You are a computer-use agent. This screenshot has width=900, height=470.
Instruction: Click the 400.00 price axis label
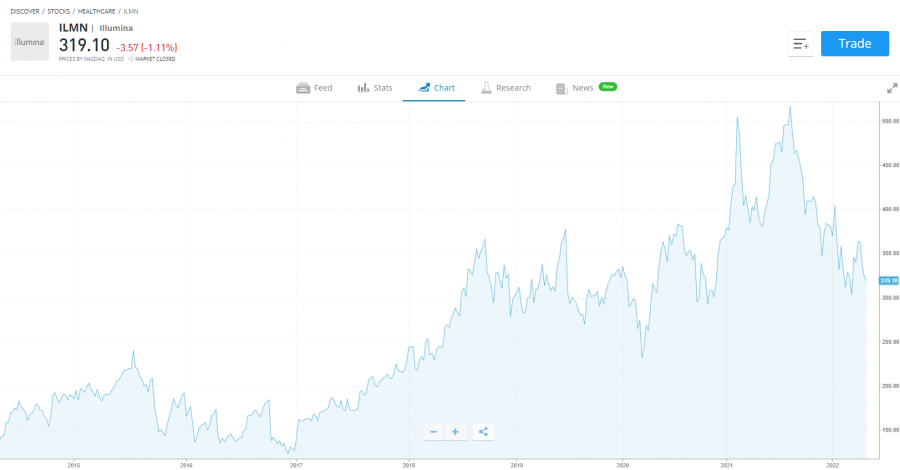point(890,209)
